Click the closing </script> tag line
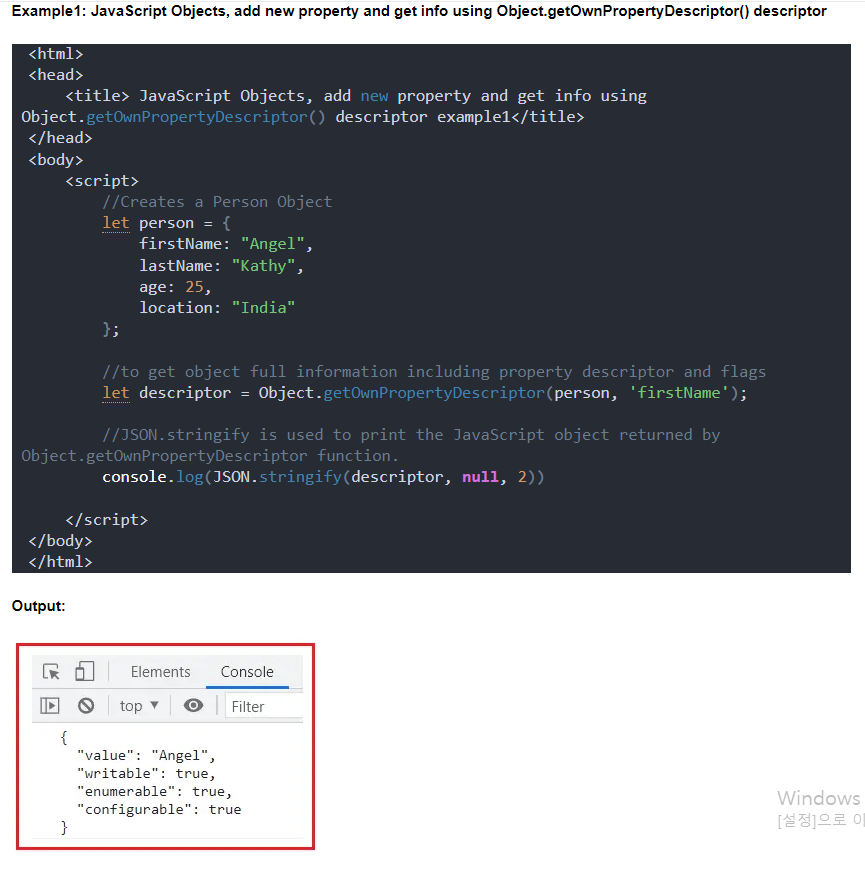 point(106,519)
